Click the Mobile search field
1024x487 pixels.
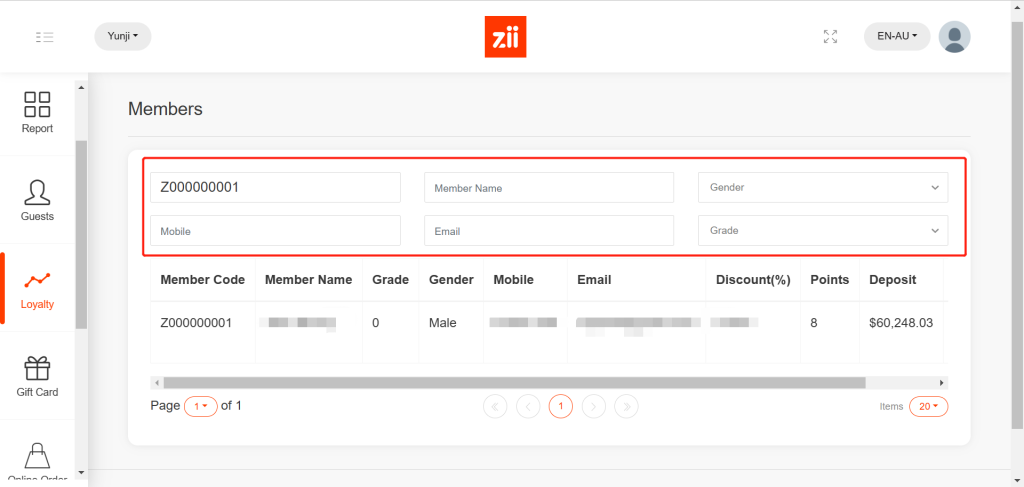click(275, 231)
